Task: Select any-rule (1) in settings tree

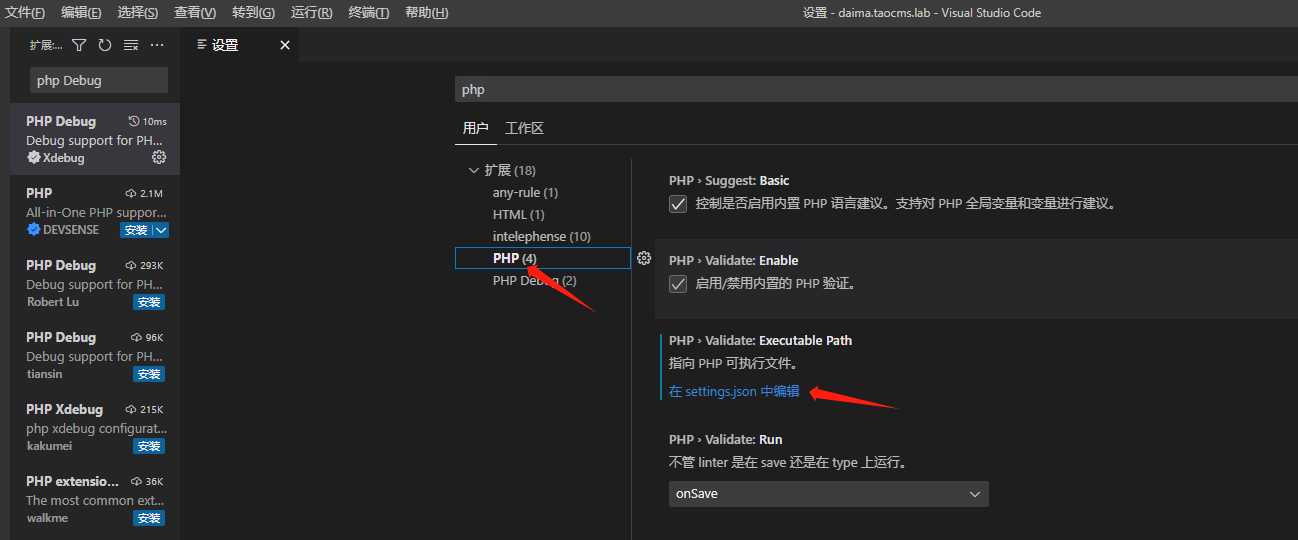Action: point(525,192)
